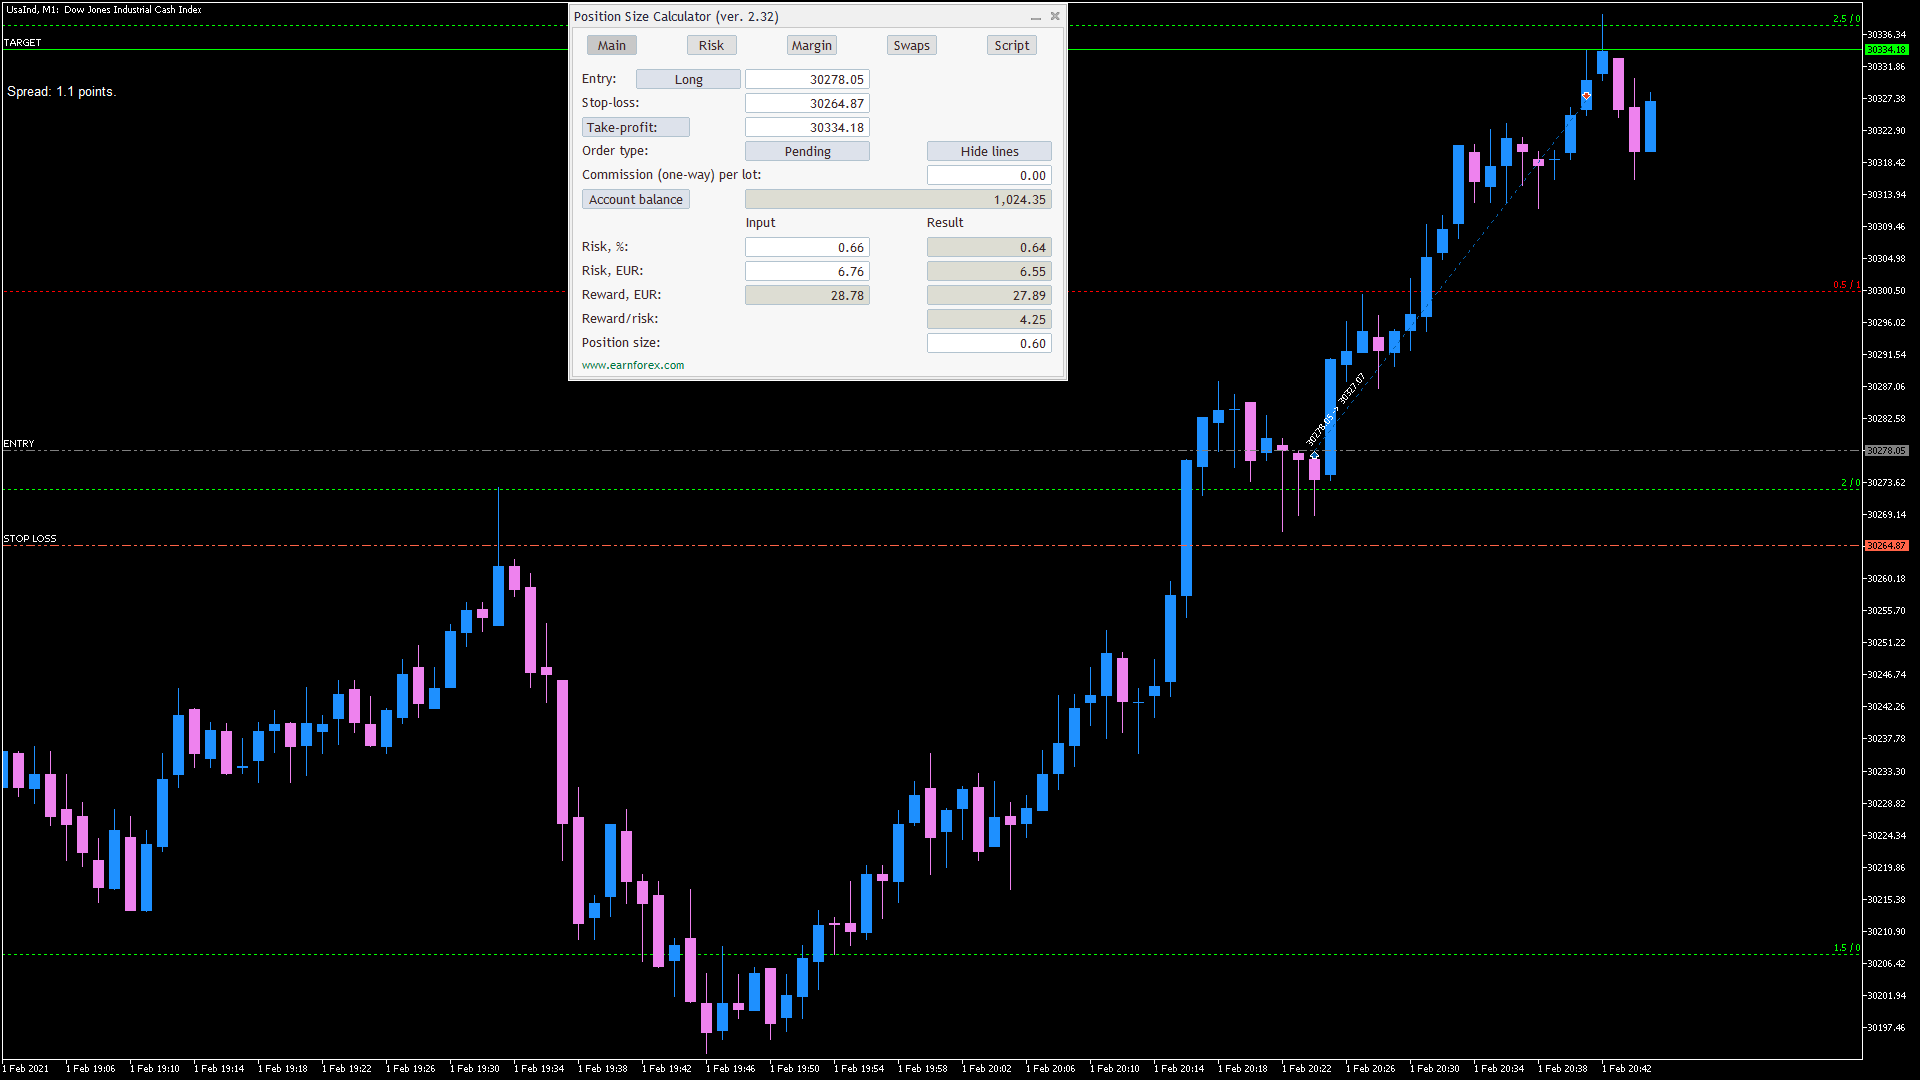Open the Swaps tab
This screenshot has height=1080, width=1920.
click(911, 45)
